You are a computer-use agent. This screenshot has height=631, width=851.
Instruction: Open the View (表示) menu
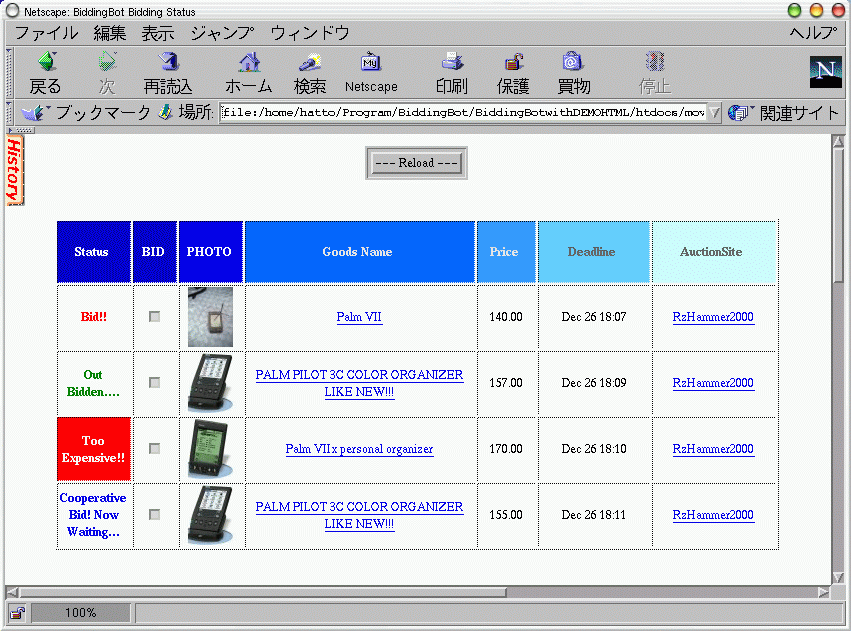[x=158, y=33]
